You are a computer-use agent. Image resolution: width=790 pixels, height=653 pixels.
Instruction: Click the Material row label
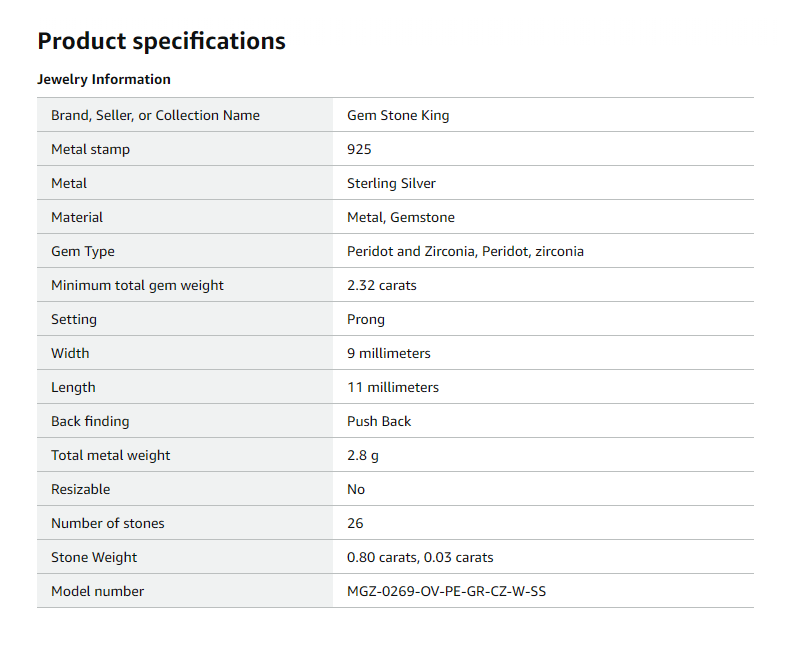coord(77,217)
